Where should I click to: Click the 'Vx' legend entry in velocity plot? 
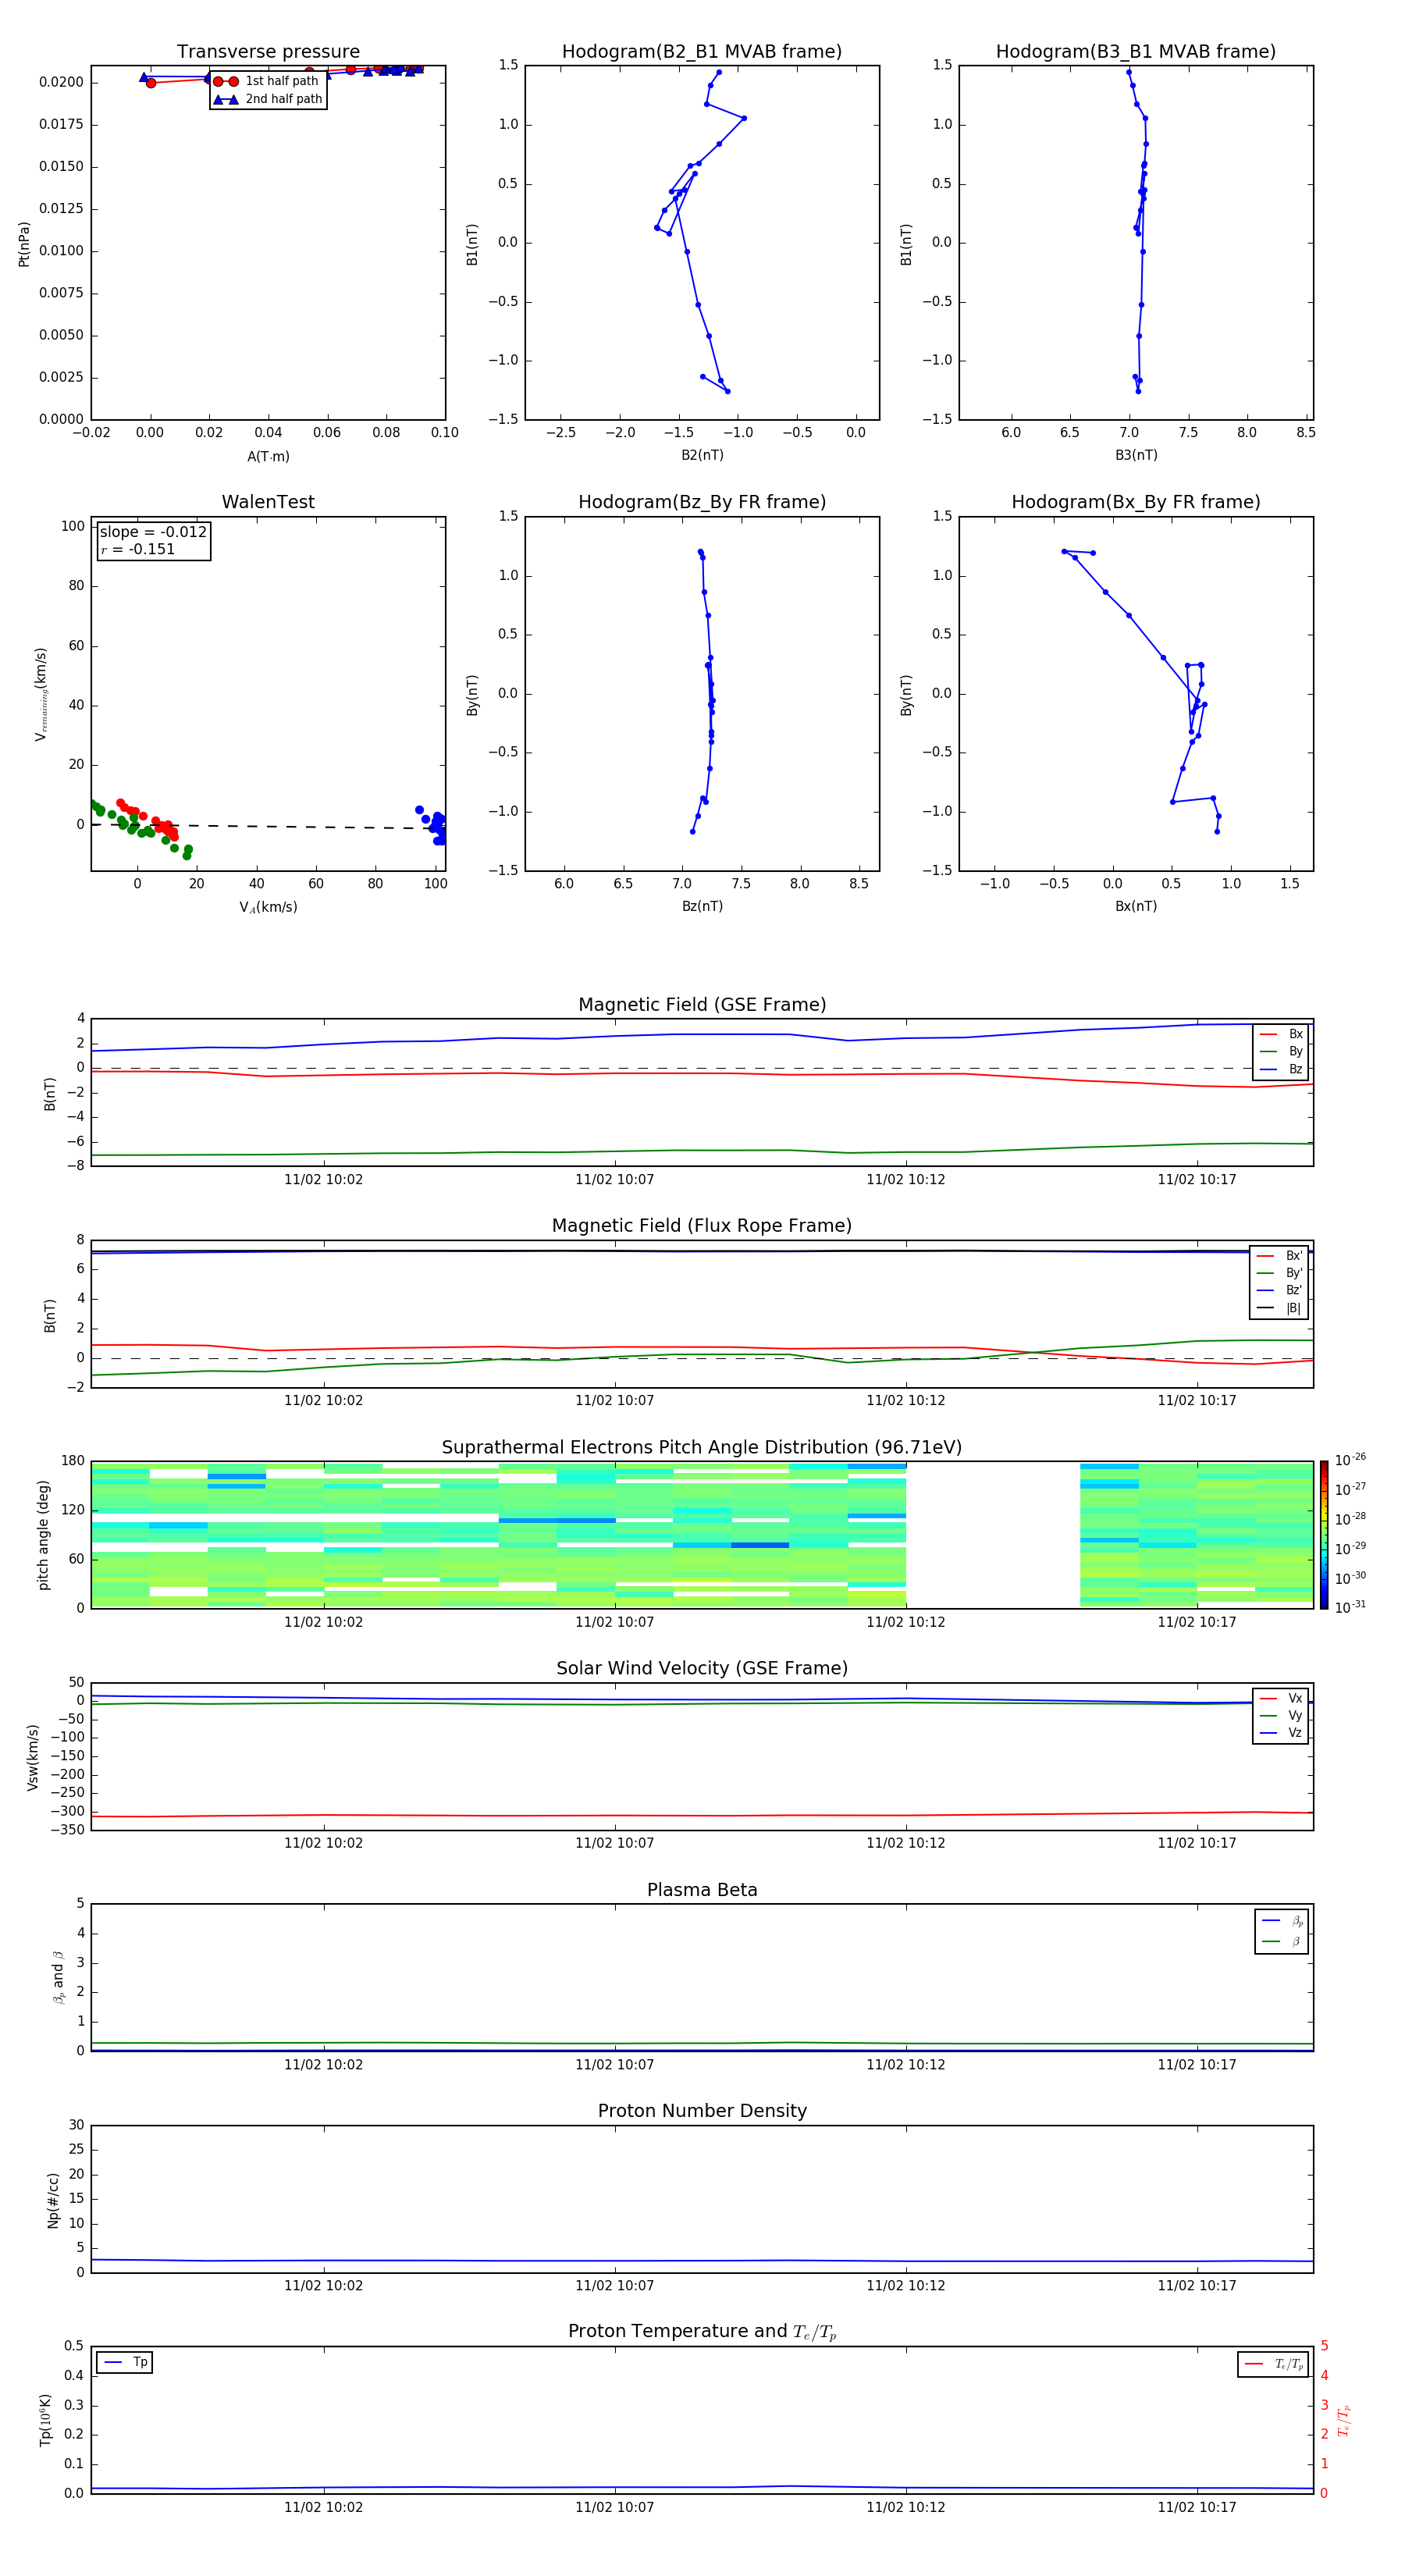pyautogui.click(x=1281, y=1698)
